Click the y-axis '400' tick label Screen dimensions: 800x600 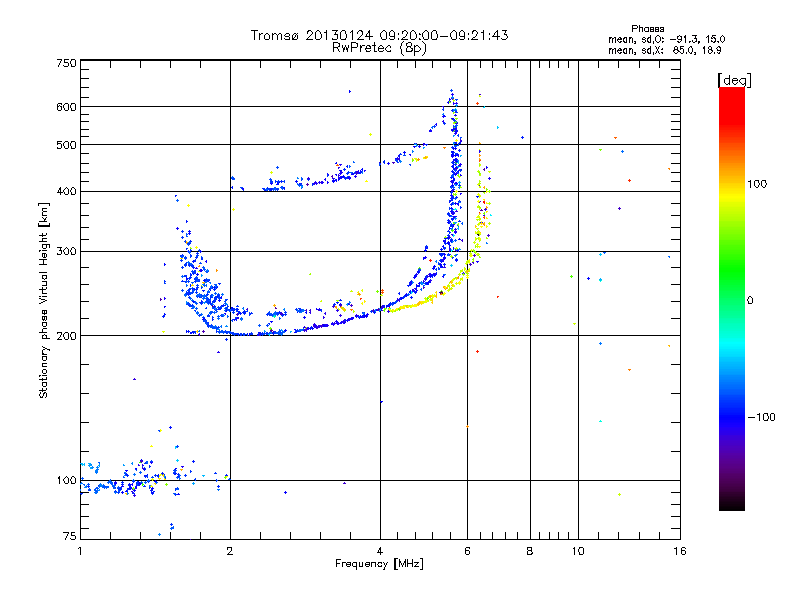click(x=67, y=192)
